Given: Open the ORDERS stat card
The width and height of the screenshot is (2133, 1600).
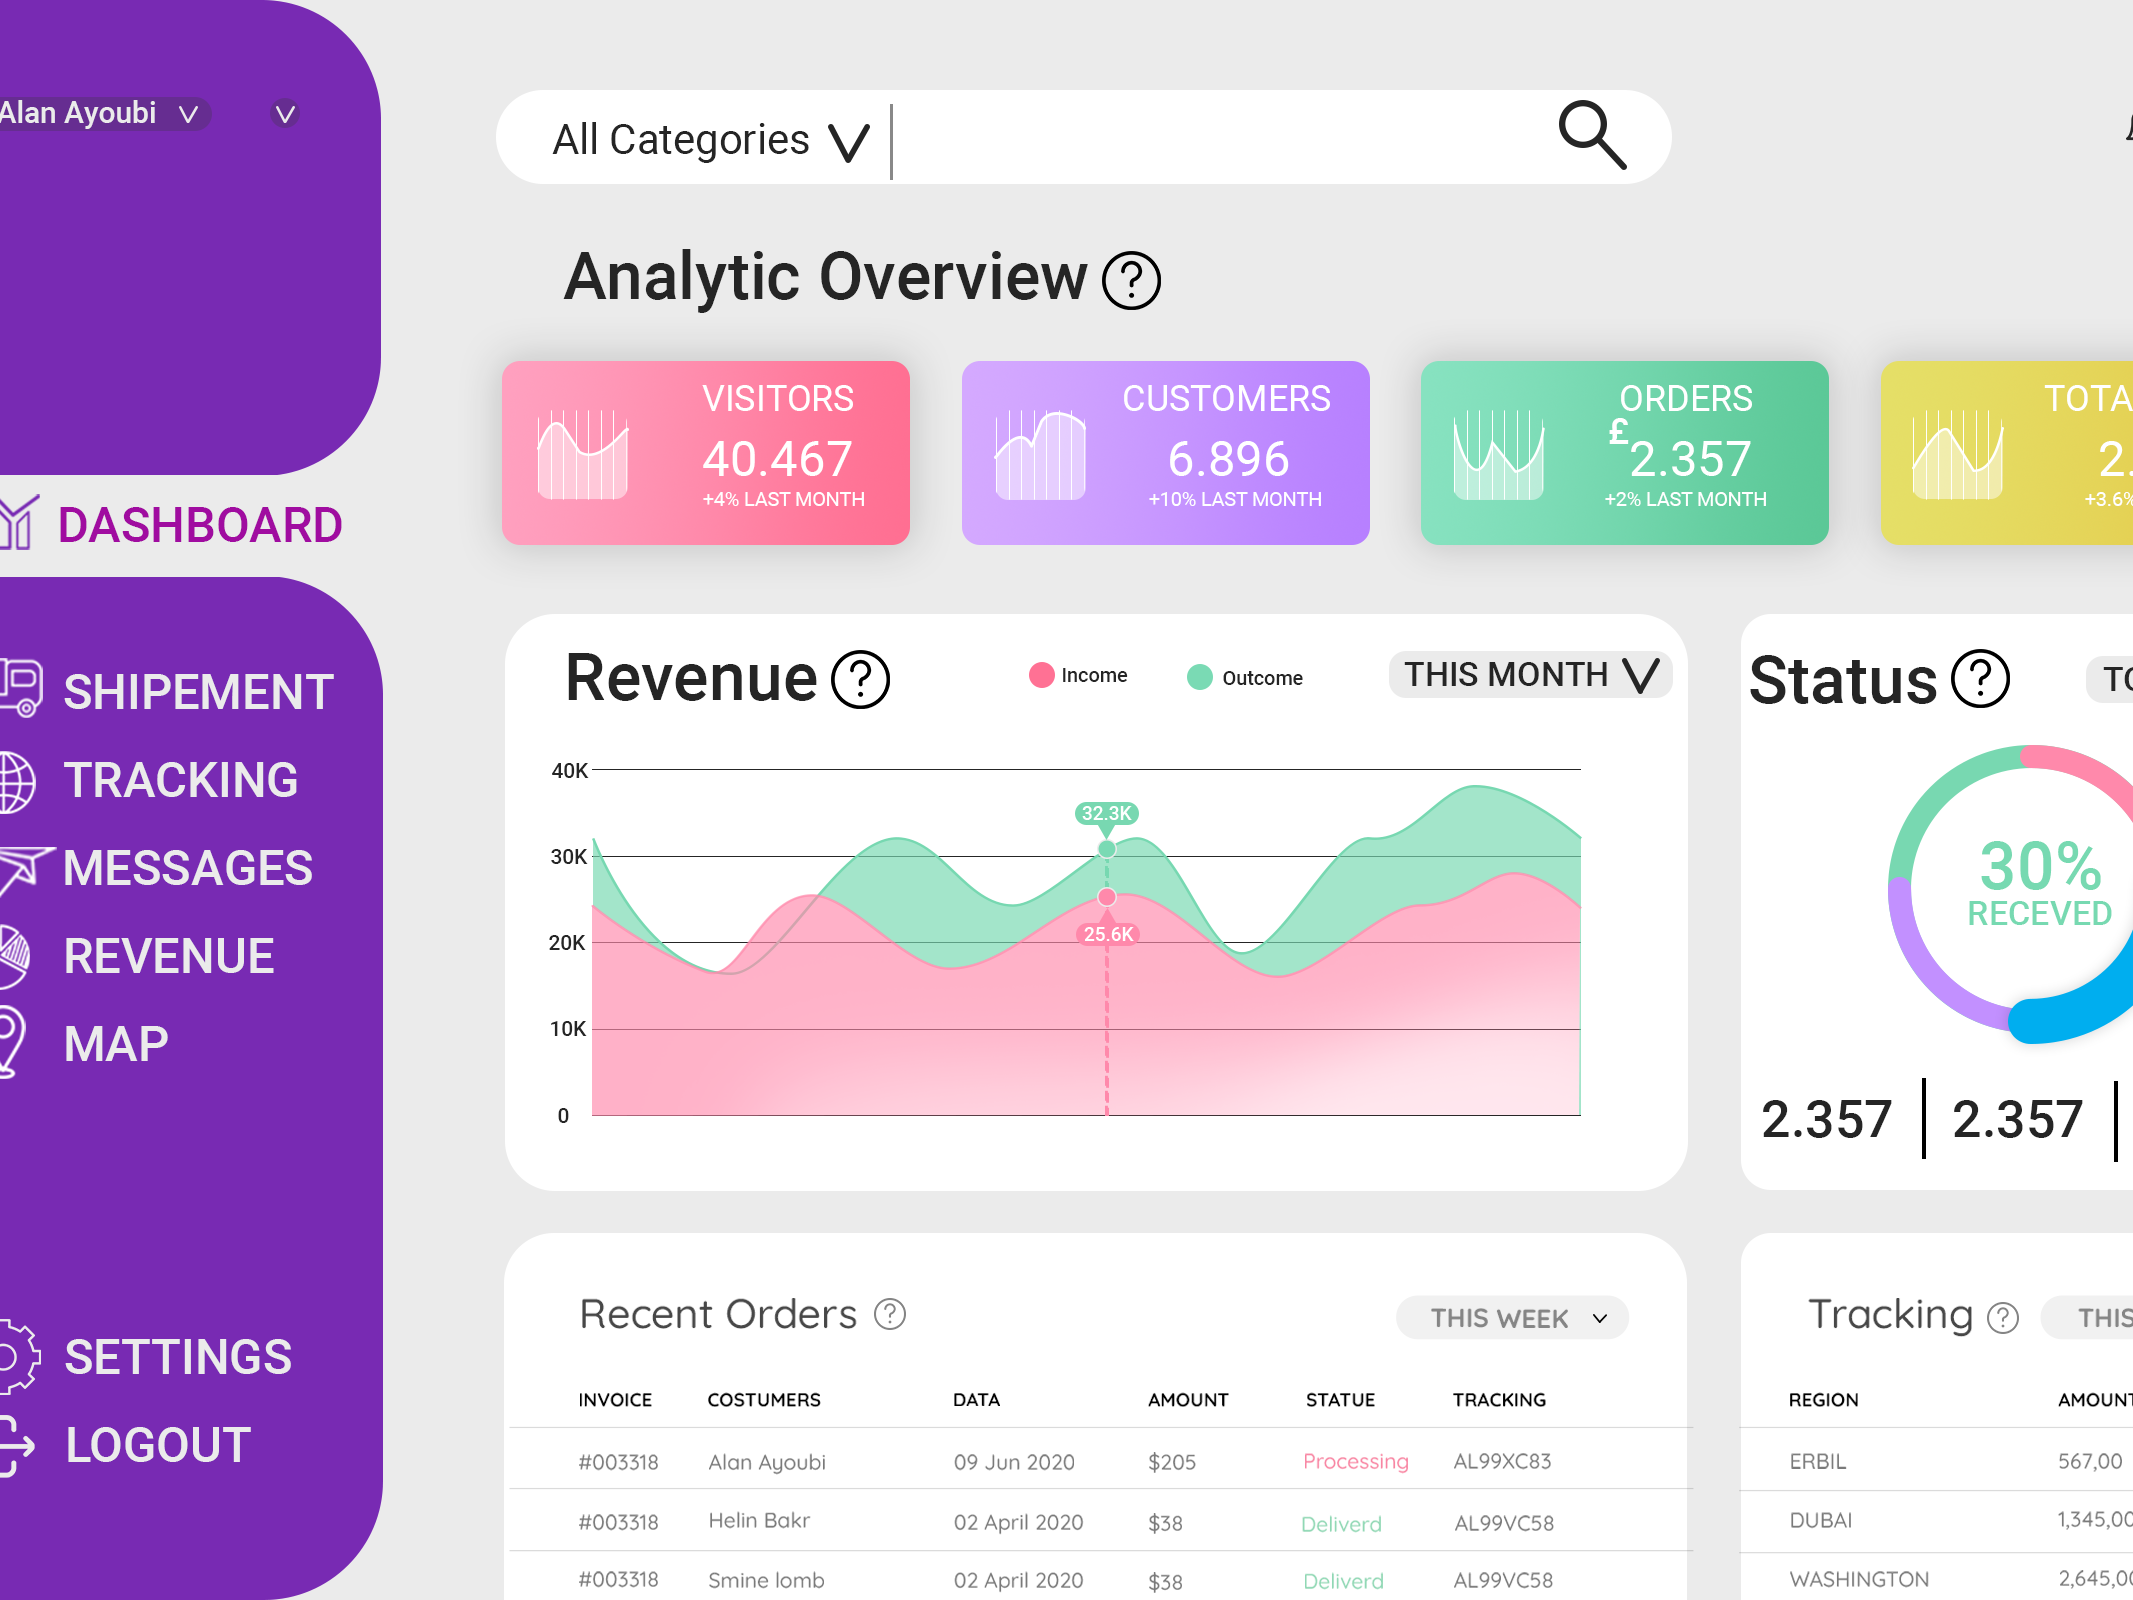Looking at the screenshot, I should [x=1625, y=453].
